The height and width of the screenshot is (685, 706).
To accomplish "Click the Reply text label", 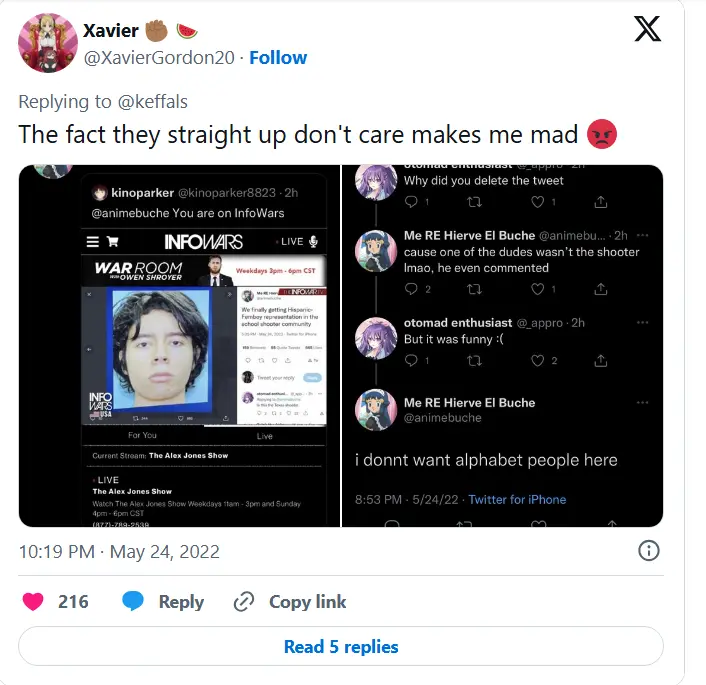I will 181,601.
